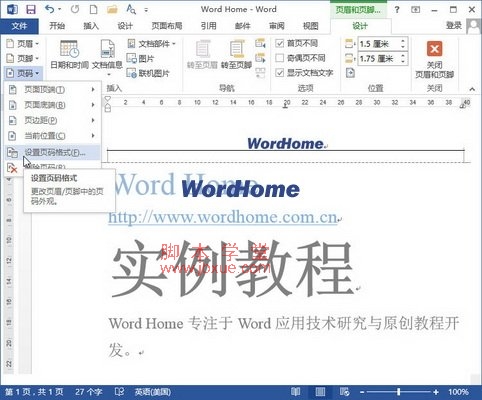The width and height of the screenshot is (482, 400).
Task: Click word count 27 个字
Action: tap(89, 392)
